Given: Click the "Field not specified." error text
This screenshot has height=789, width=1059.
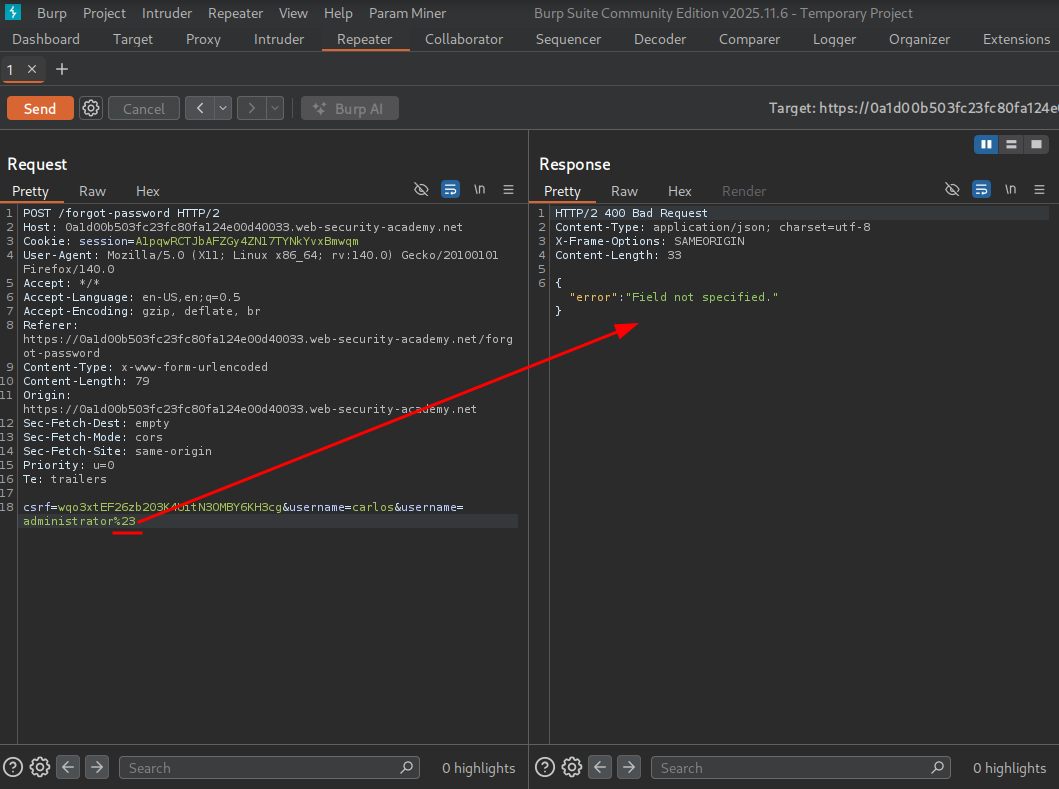Looking at the screenshot, I should point(702,297).
